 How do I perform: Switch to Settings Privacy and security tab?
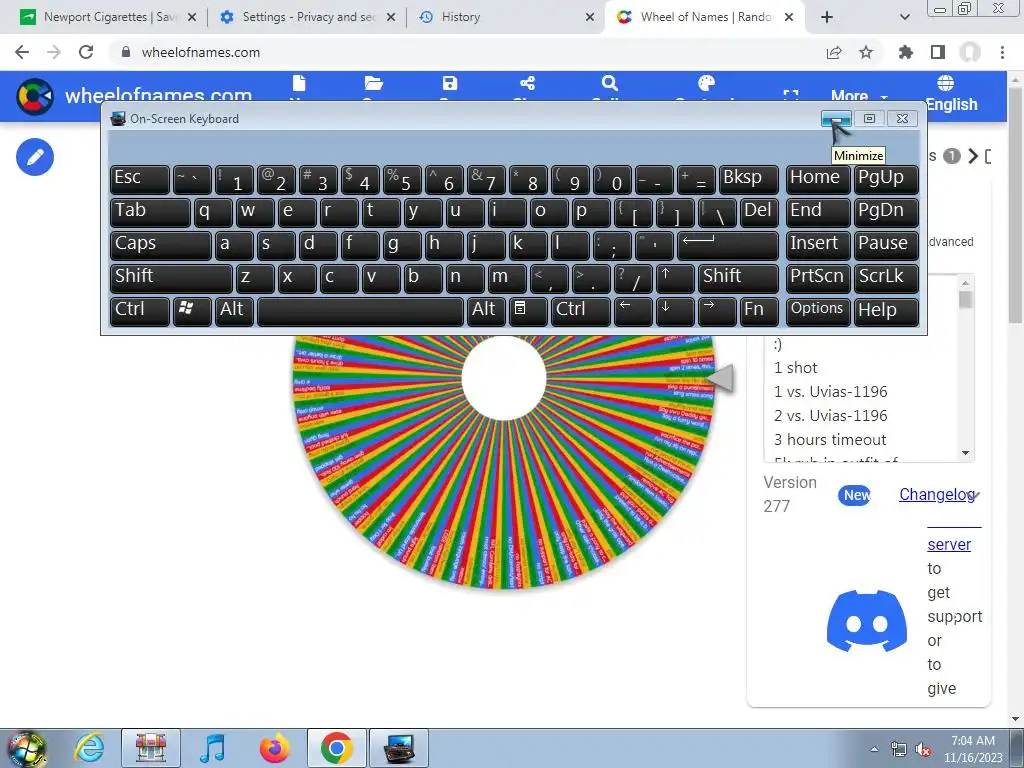pyautogui.click(x=307, y=17)
